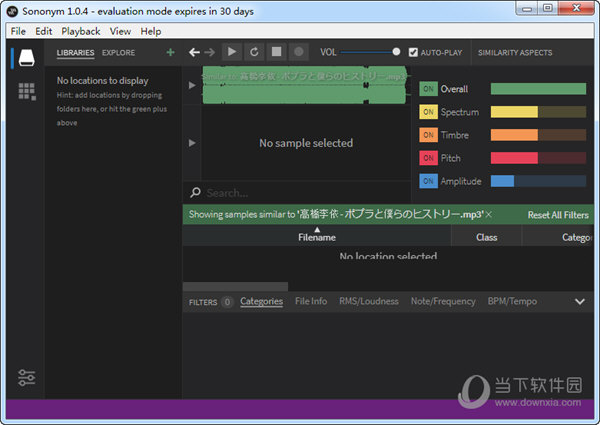
Task: Set the Spectrum weight bar
Action: 538,112
